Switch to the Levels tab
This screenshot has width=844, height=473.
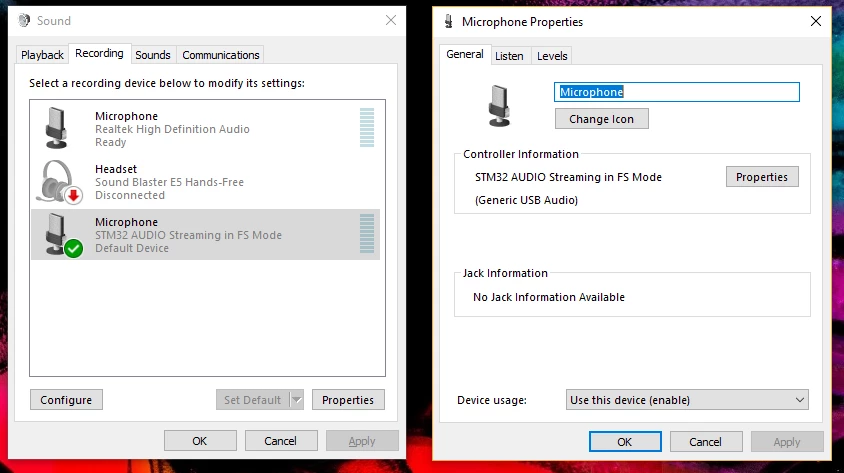tap(552, 56)
